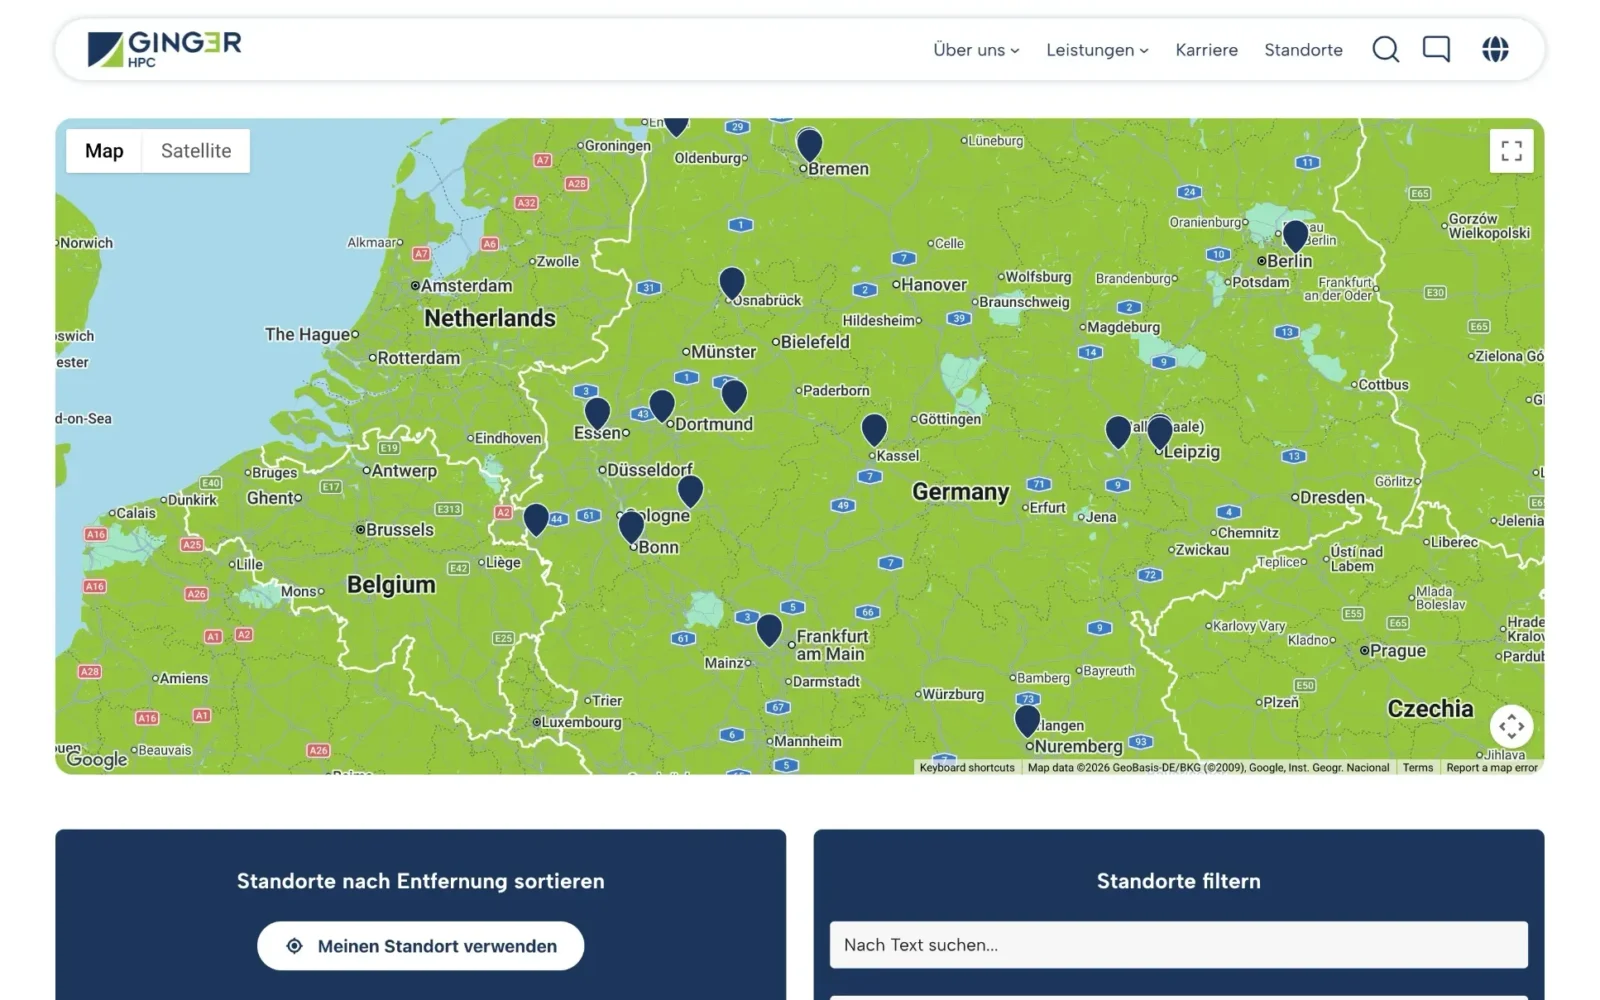
Task: Open Keyboard shortcuts on map
Action: [x=967, y=768]
